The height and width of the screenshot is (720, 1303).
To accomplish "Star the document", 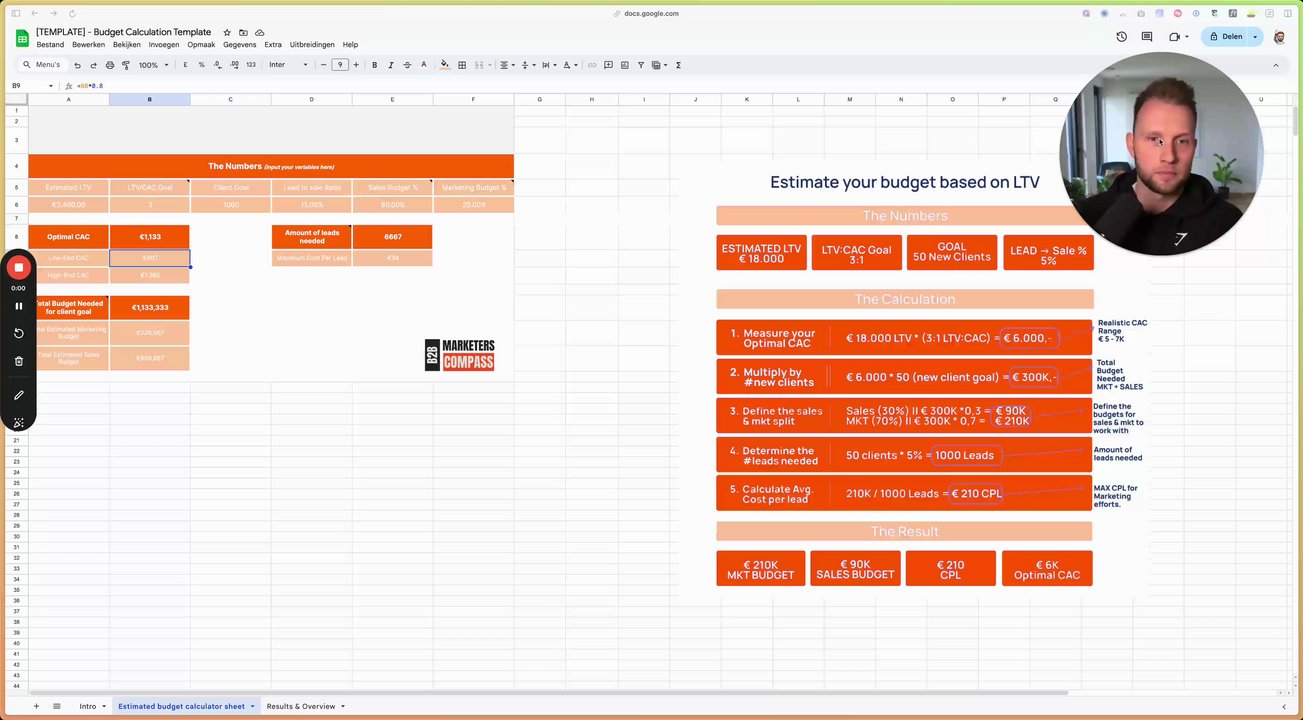I will point(227,33).
